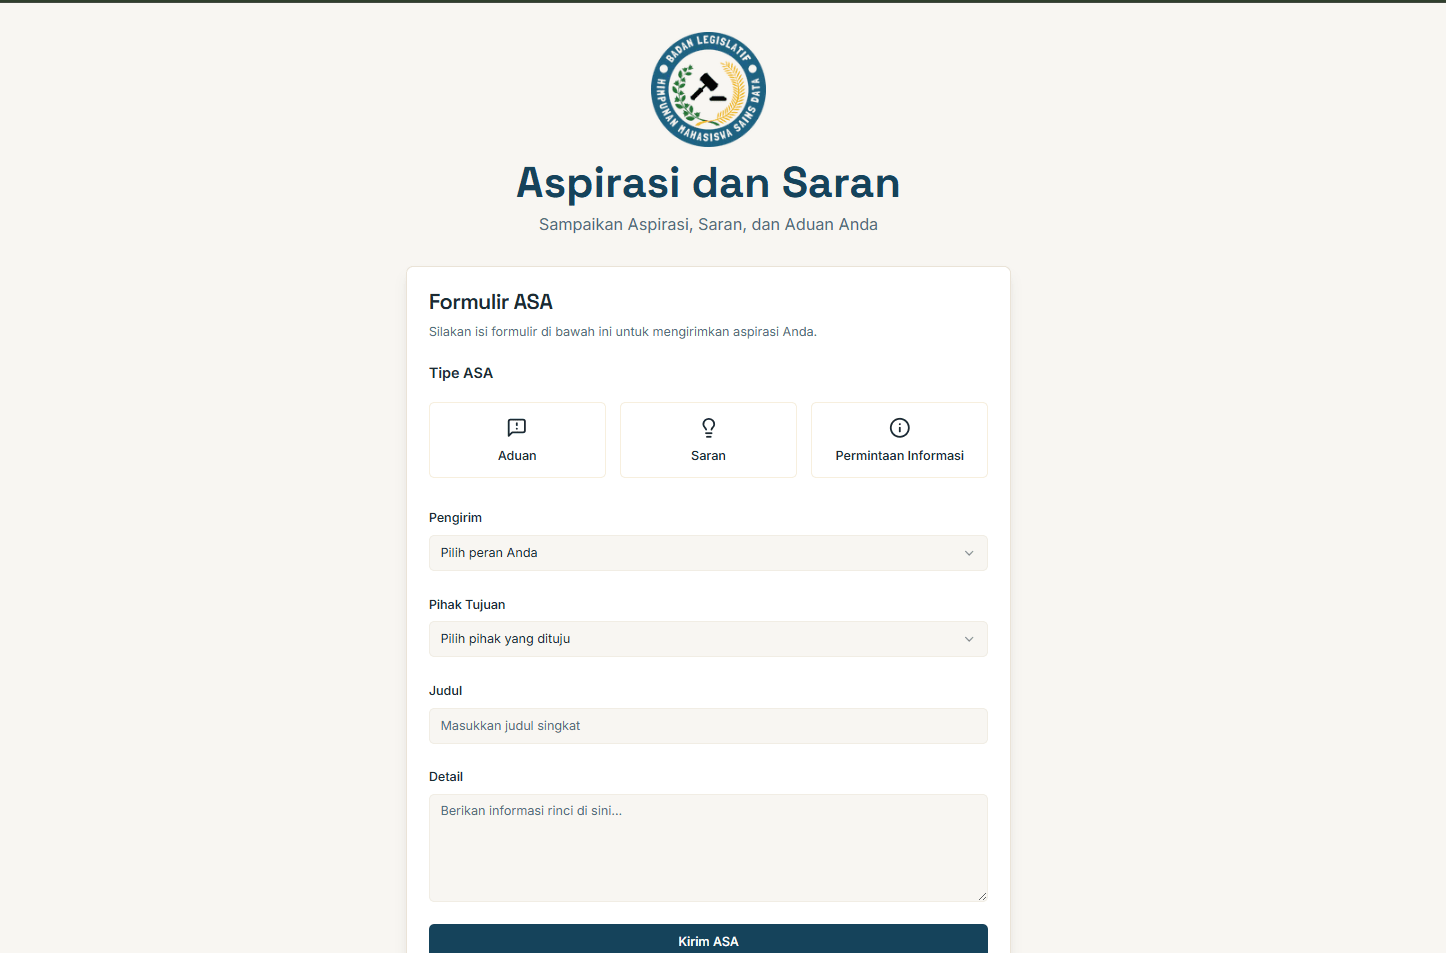The width and height of the screenshot is (1446, 953).
Task: Click inside the Judul input field
Action: [x=708, y=726]
